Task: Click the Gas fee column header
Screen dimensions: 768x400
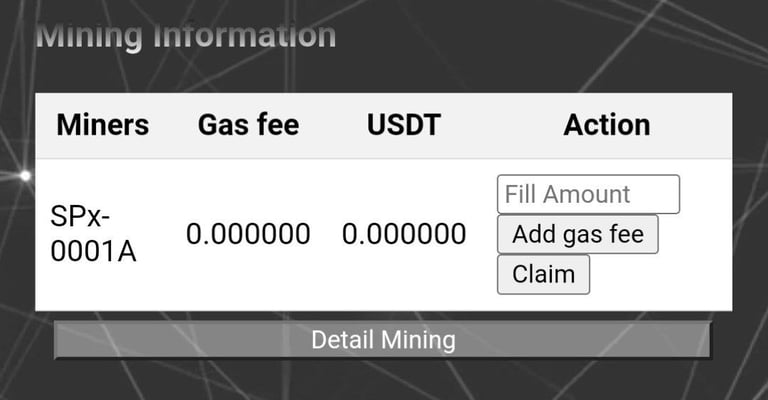Action: click(248, 125)
